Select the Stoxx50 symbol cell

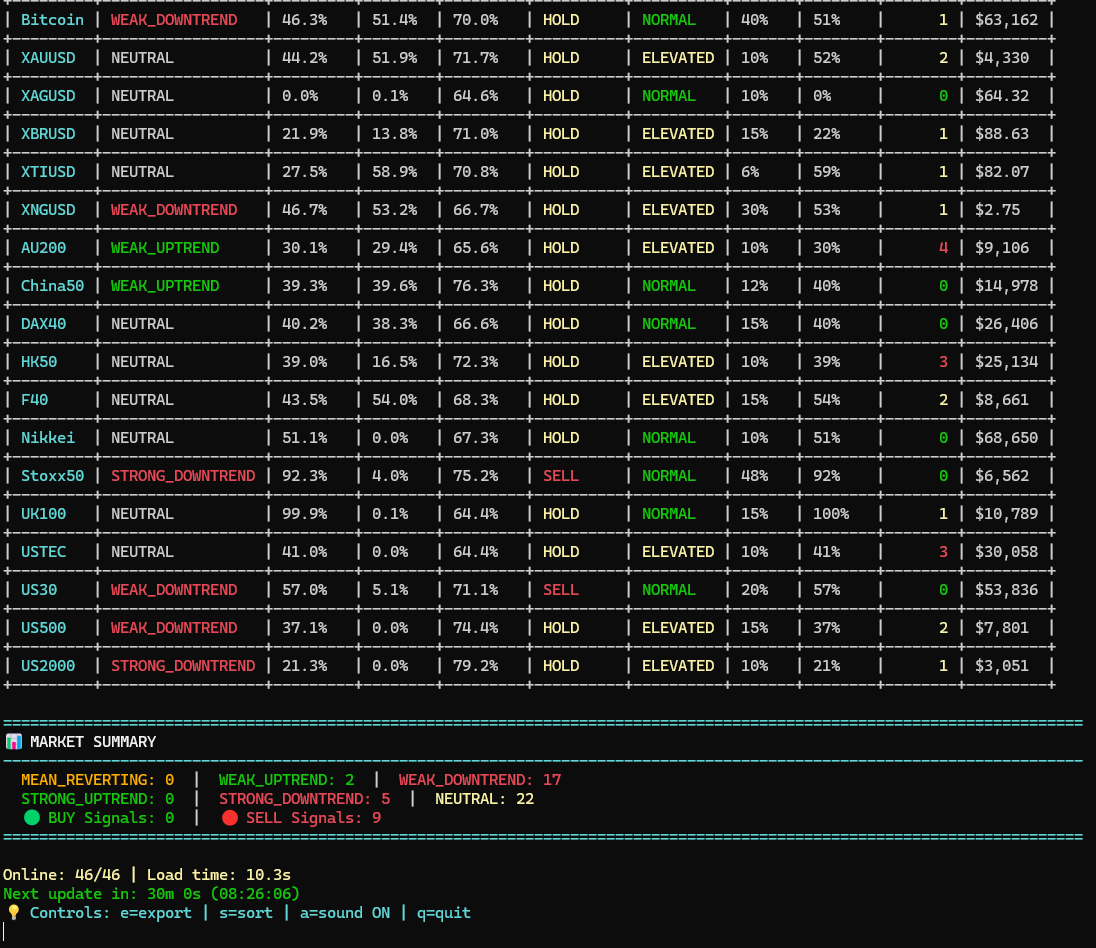[52, 476]
